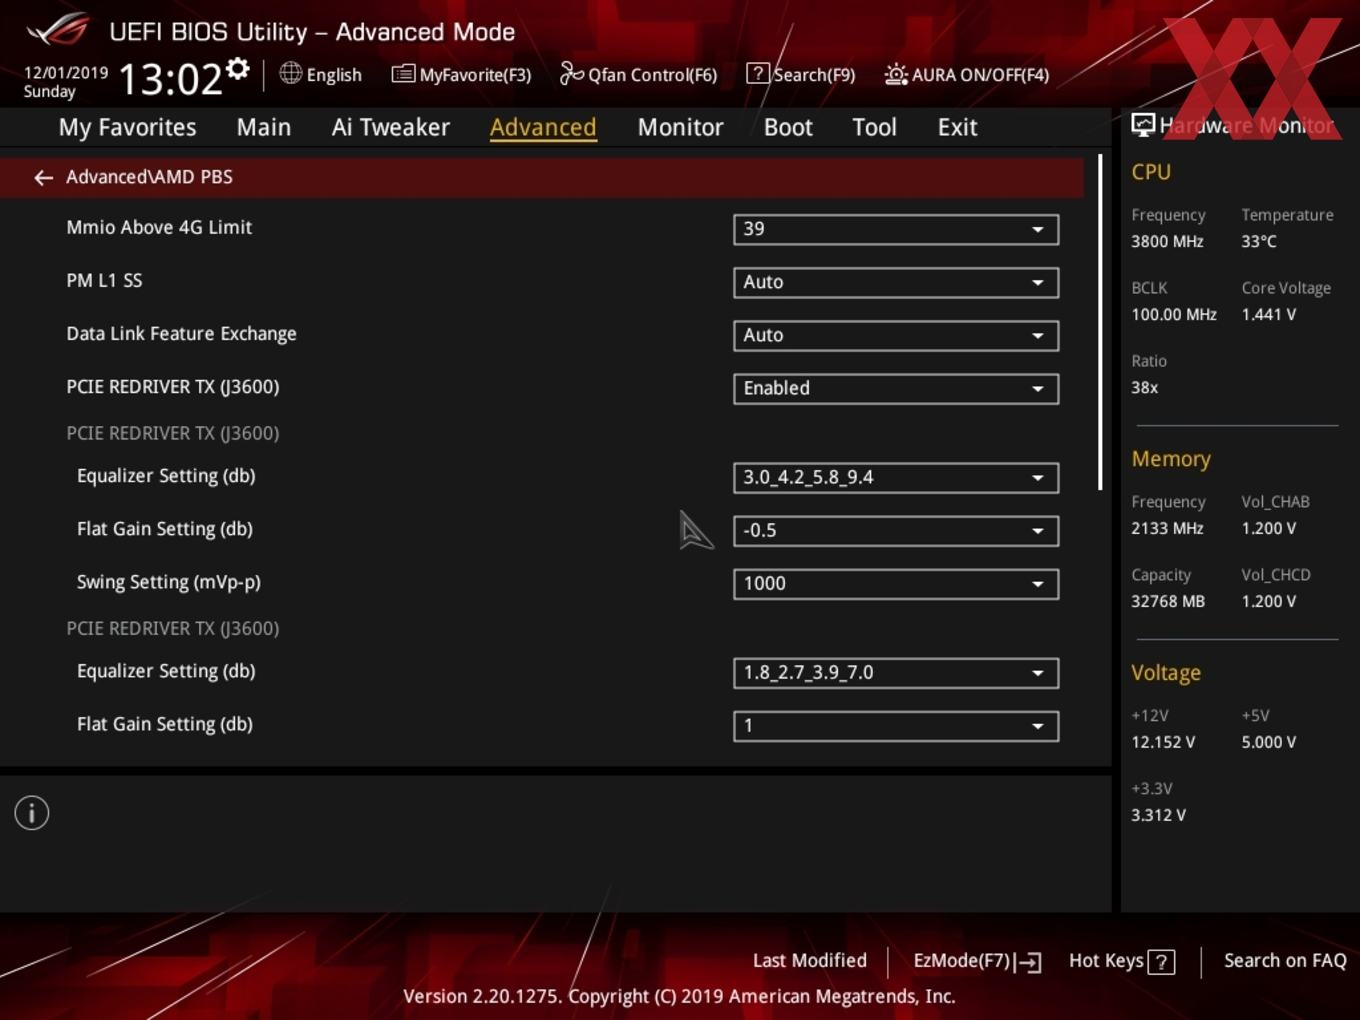The width and height of the screenshot is (1360, 1020).
Task: Click the CPU frequency 3800 MHz value
Action: pyautogui.click(x=1167, y=241)
